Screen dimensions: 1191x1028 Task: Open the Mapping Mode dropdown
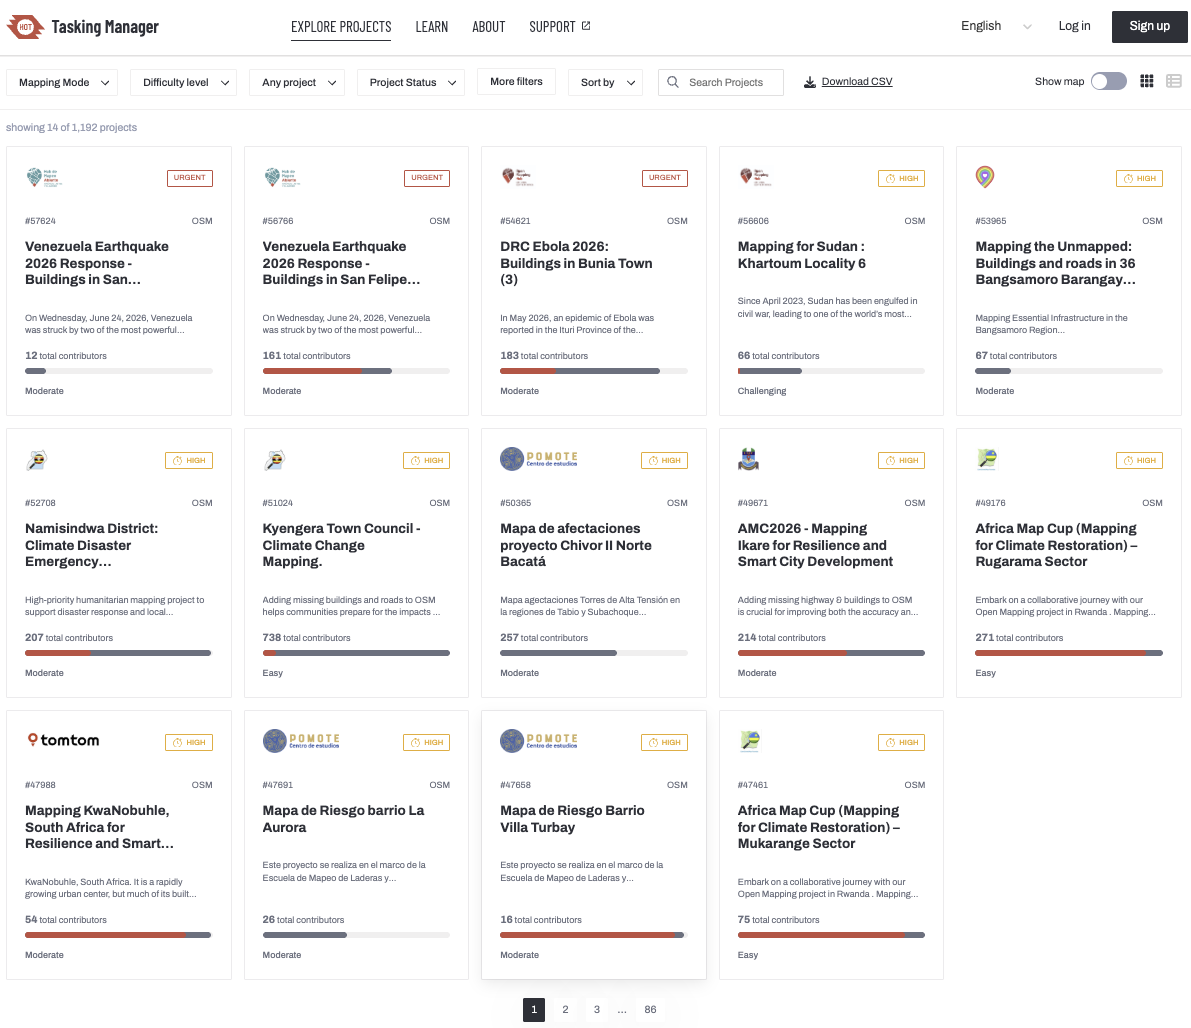tap(62, 82)
